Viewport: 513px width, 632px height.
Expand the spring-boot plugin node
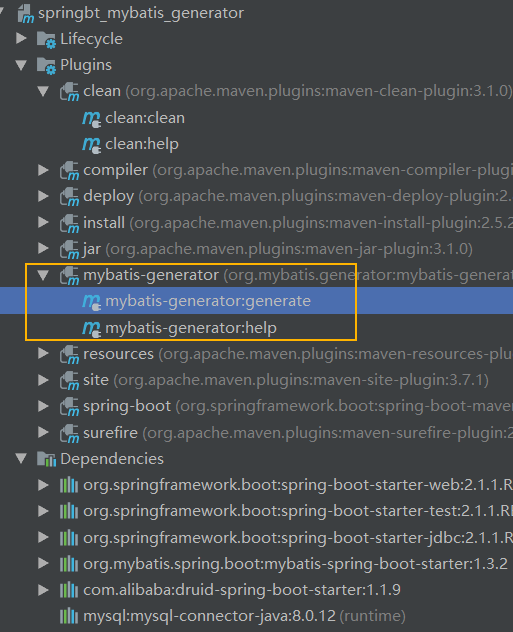[44, 406]
